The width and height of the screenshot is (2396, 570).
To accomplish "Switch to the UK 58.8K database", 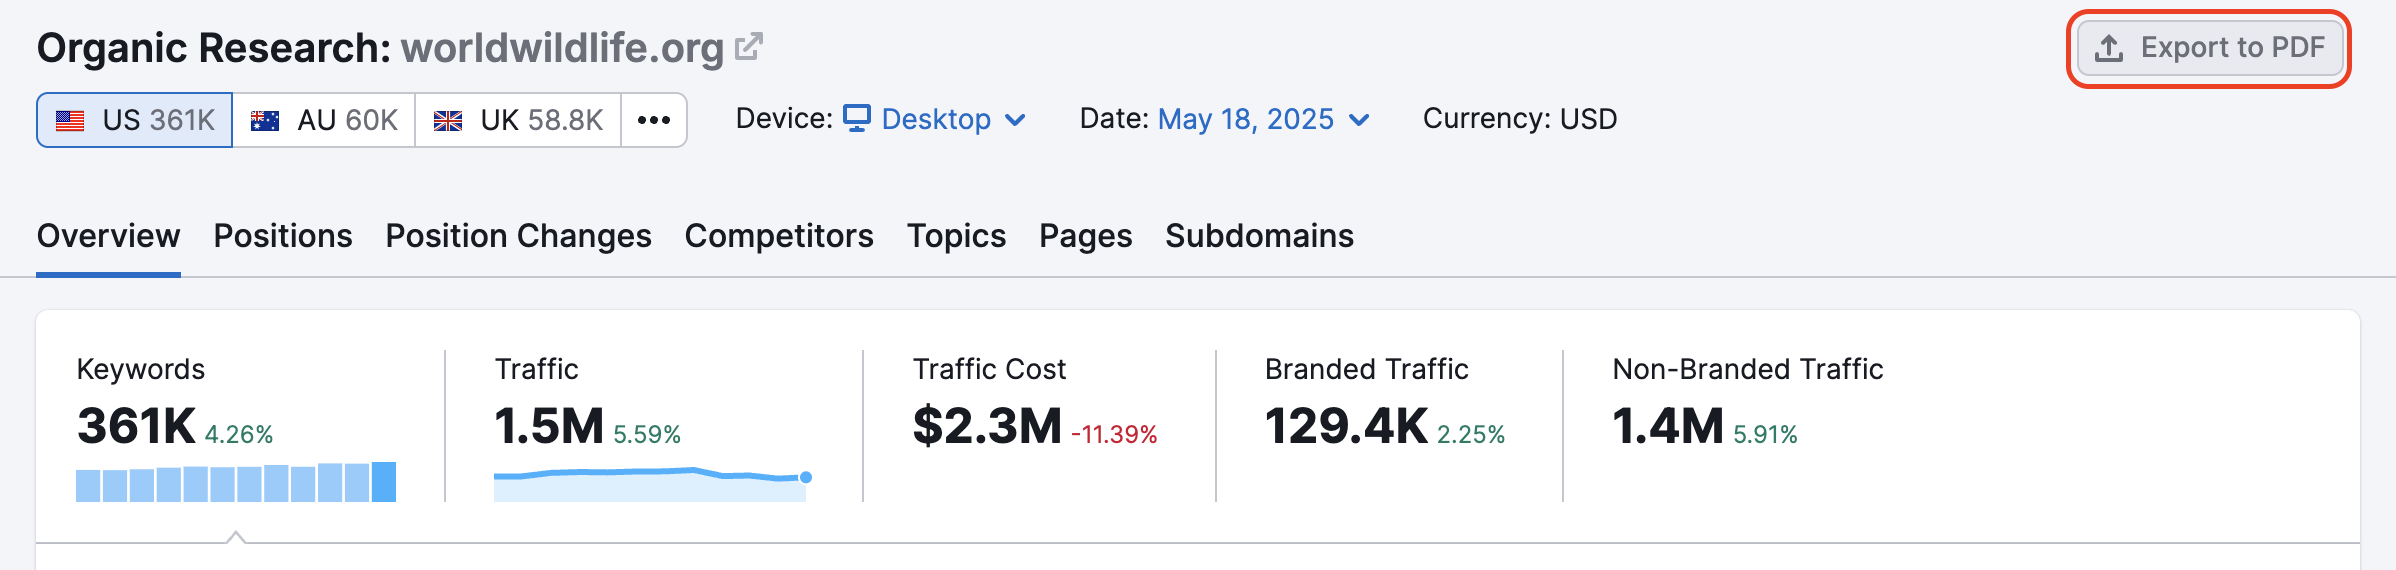I will tap(518, 120).
